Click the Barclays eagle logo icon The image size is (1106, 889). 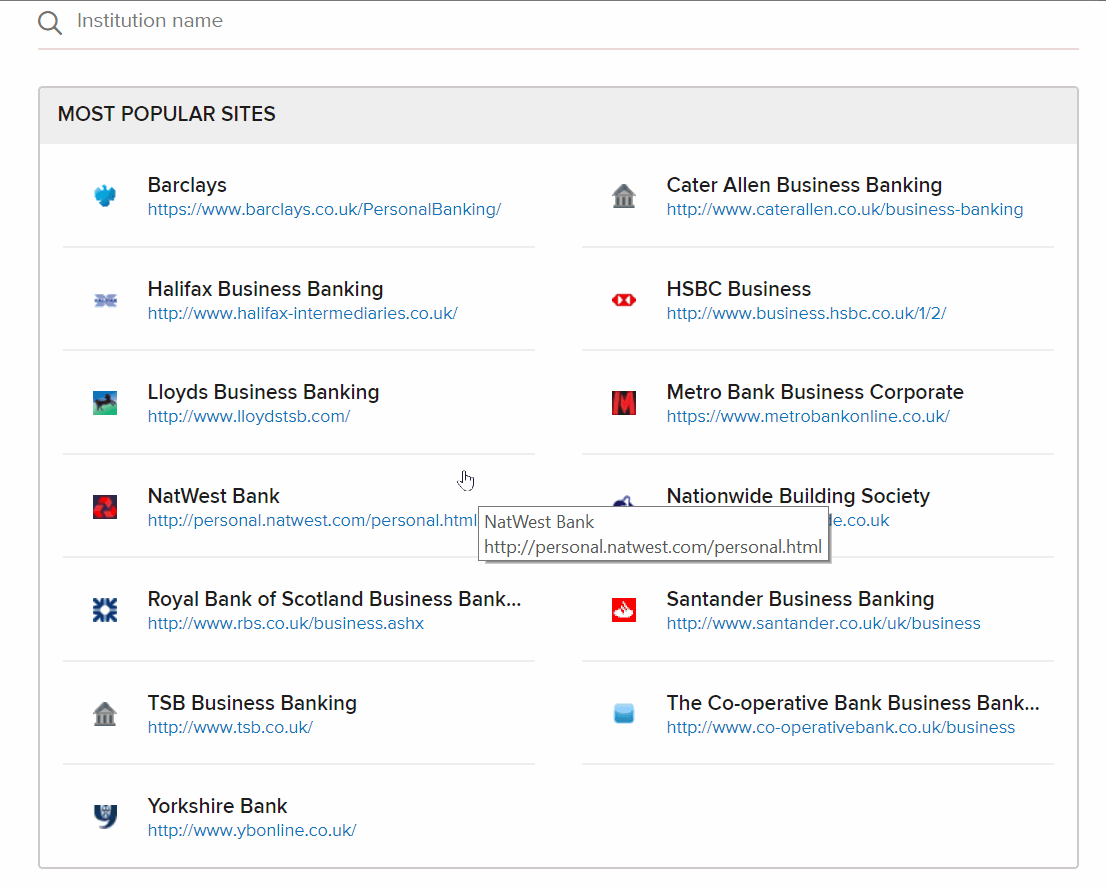pyautogui.click(x=105, y=195)
